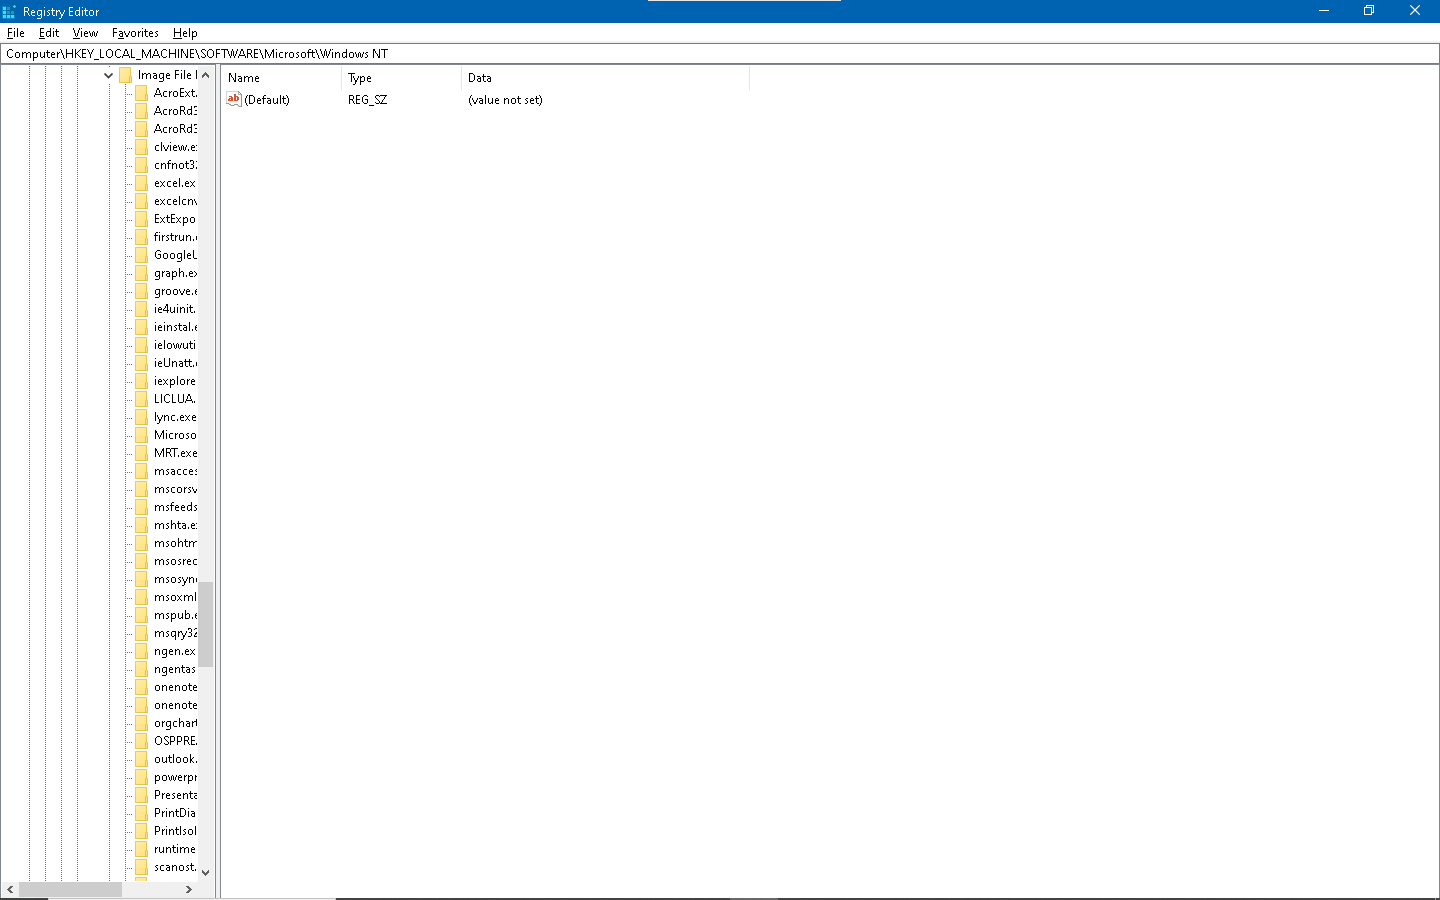Click the tree's horizontal scrollbar right arrow
Viewport: 1440px width, 900px height.
(x=189, y=889)
